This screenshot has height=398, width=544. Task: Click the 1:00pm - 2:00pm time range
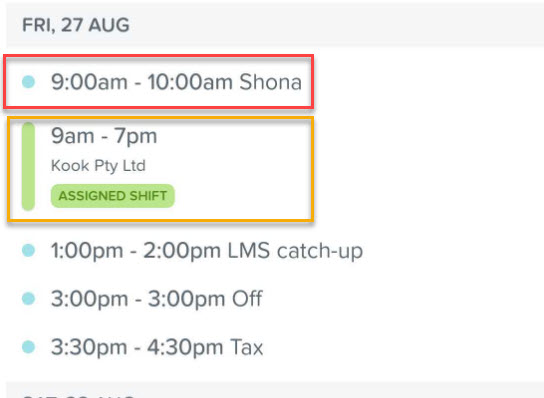pos(136,251)
